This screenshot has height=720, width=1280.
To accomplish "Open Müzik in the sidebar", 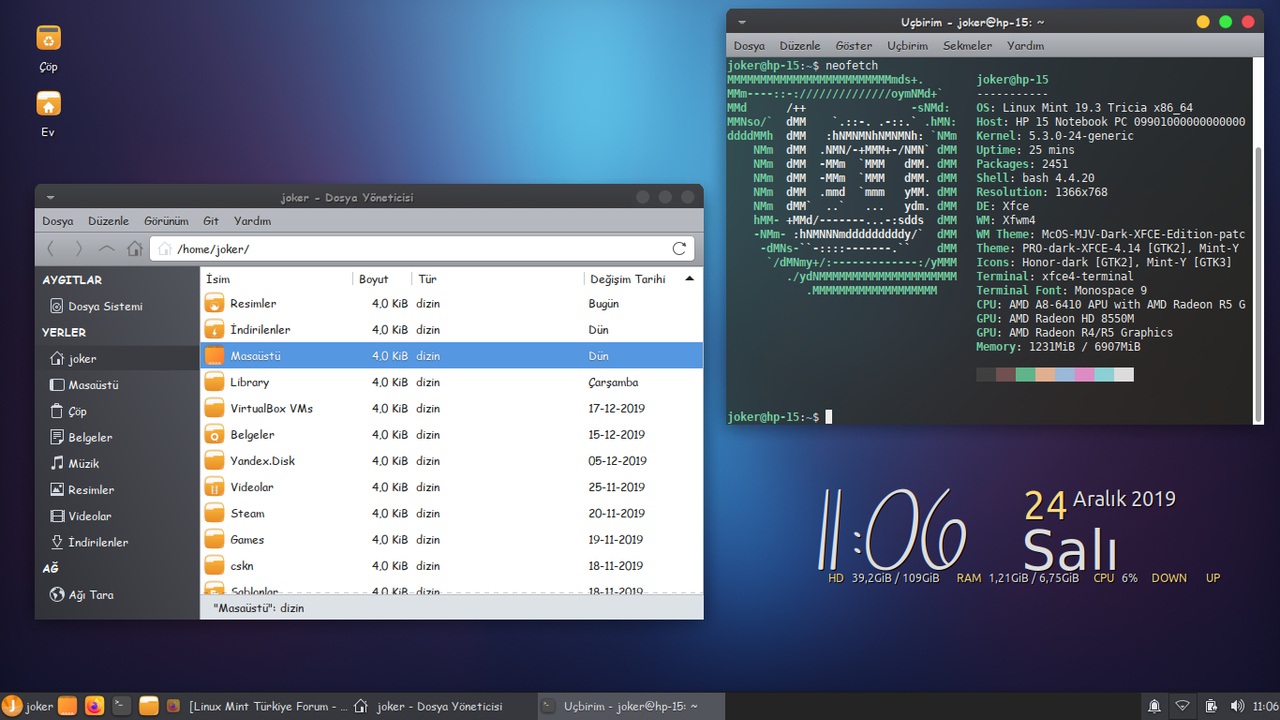I will (117, 463).
